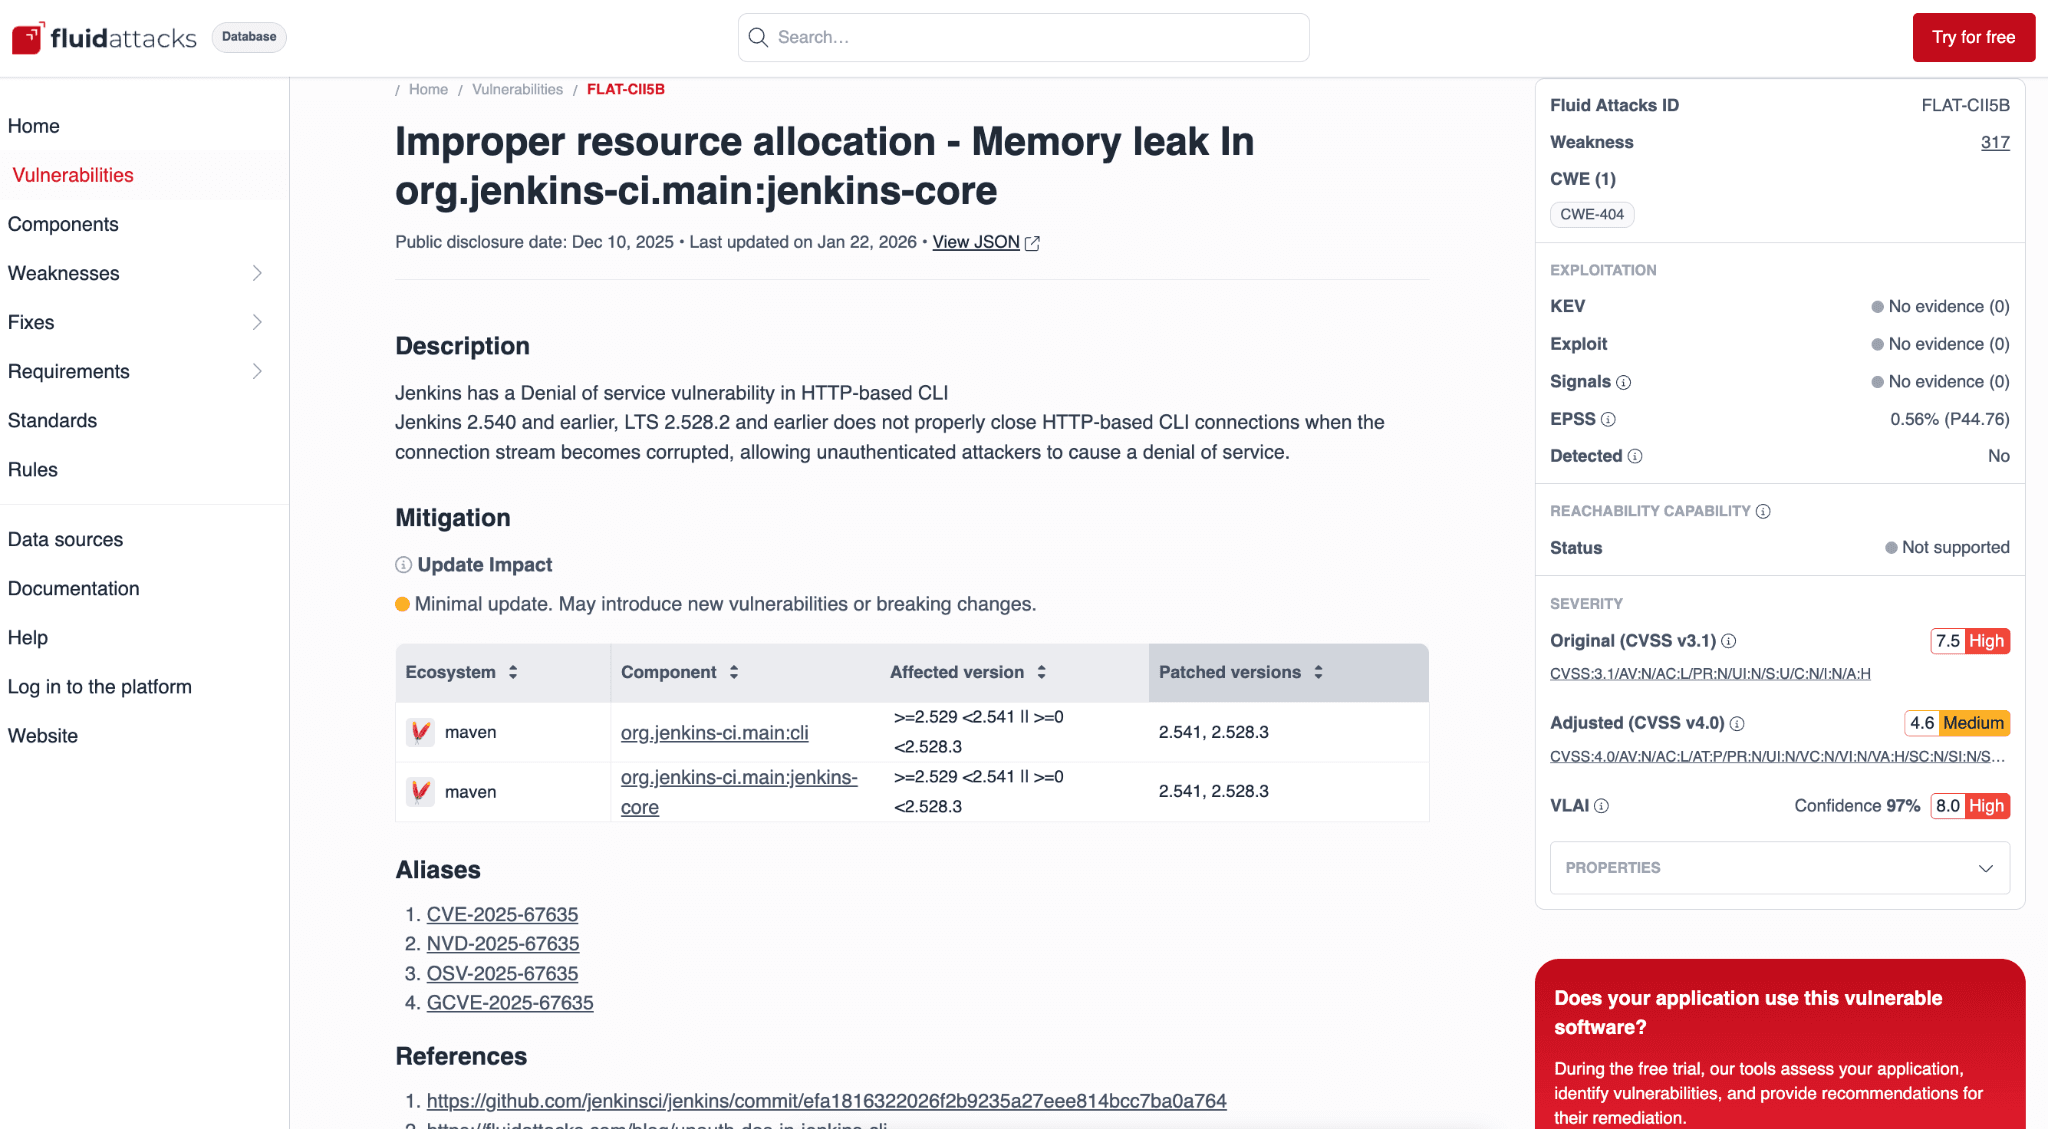Screen dimensions: 2048x1129
Task: Open the CVSS:3.1 vector string link
Action: (x=1710, y=674)
